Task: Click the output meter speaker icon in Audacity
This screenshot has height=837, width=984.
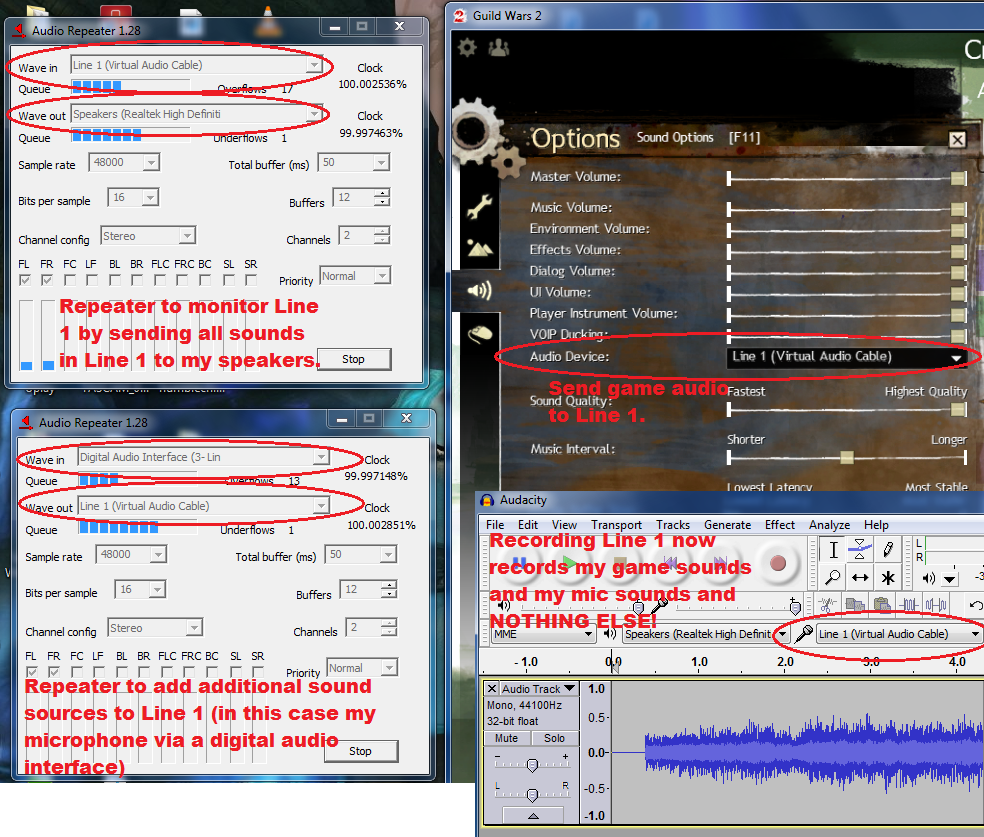Action: tap(929, 578)
